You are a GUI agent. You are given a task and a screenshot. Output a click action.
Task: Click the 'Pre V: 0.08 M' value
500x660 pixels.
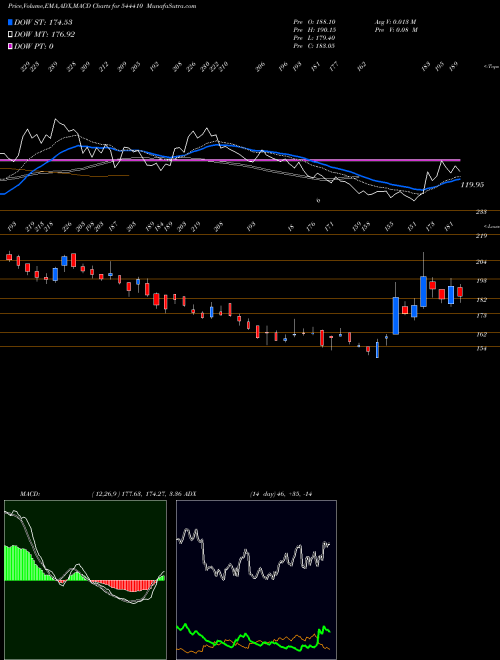(x=395, y=30)
